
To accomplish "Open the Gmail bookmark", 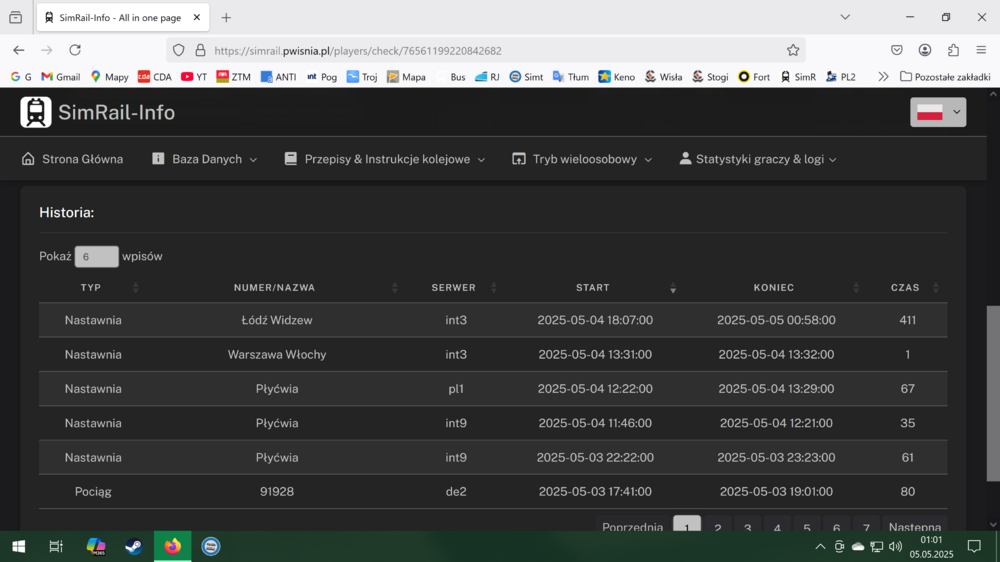I will coord(60,77).
